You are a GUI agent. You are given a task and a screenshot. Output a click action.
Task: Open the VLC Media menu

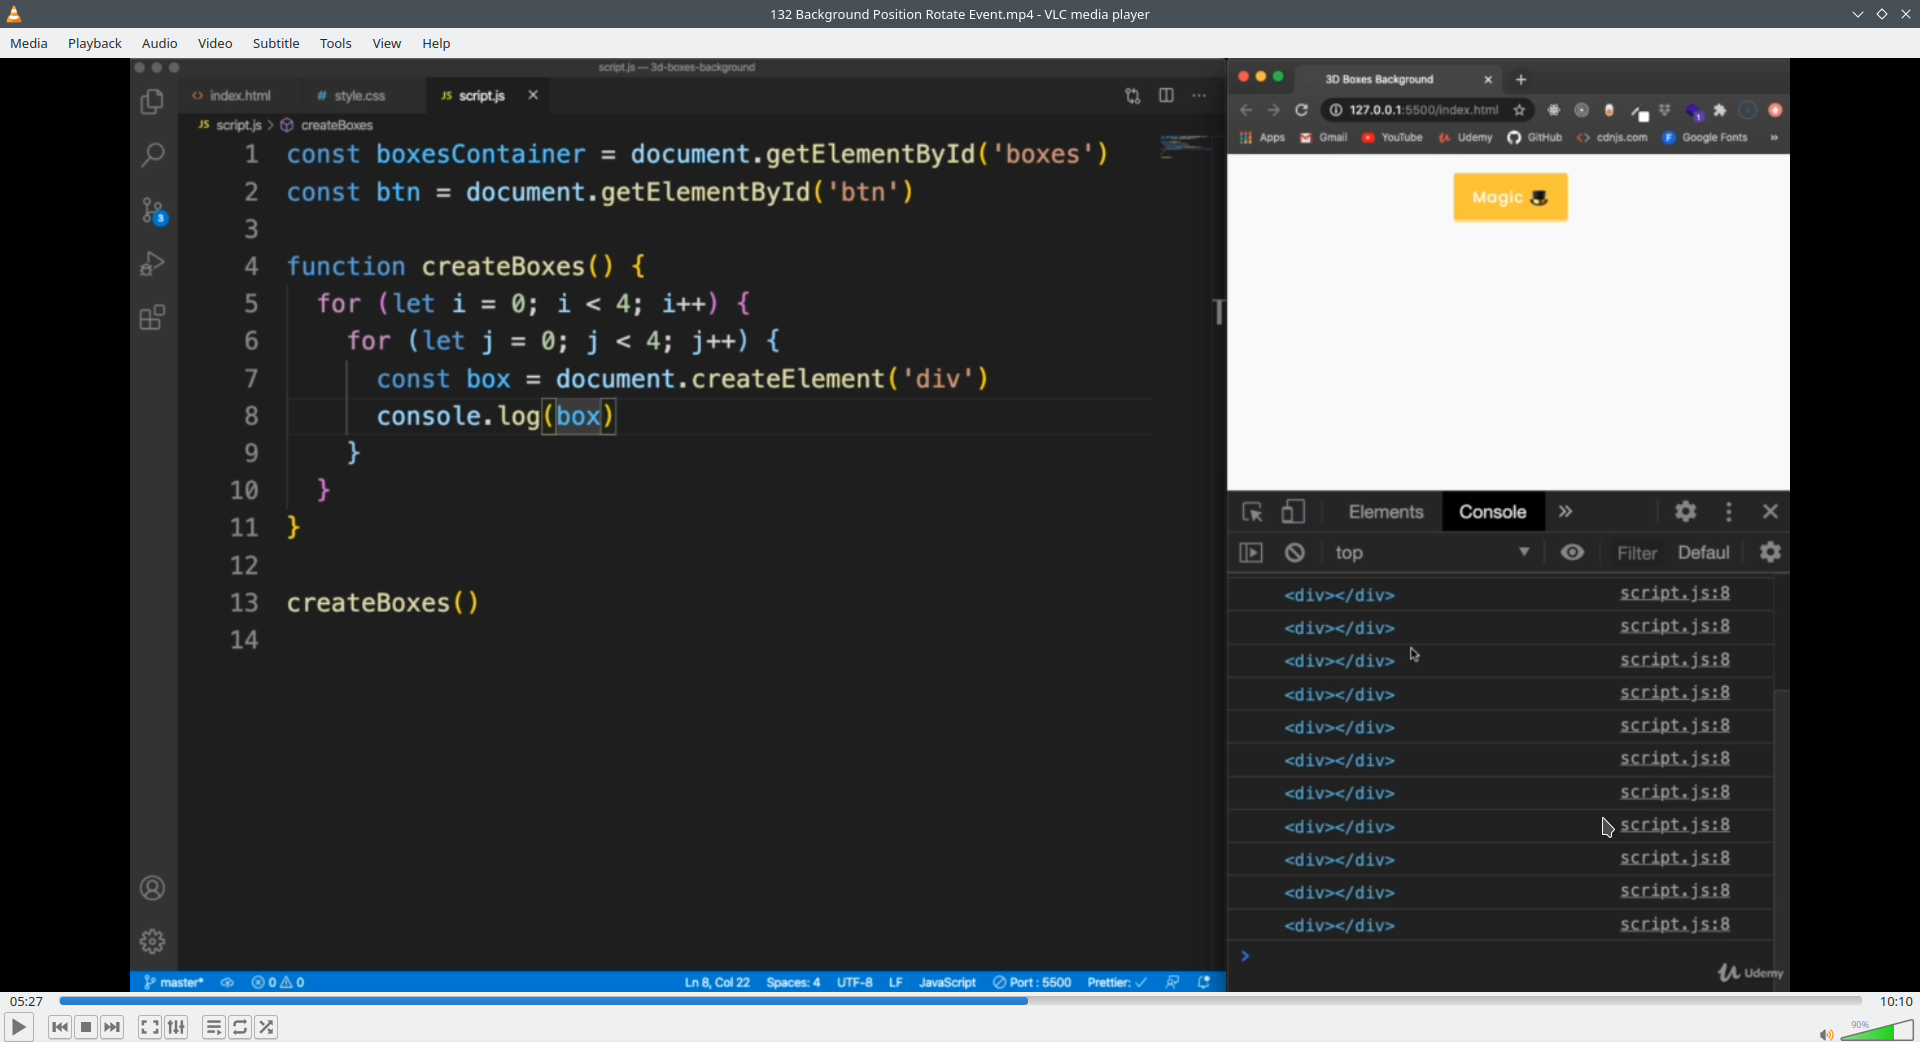click(29, 43)
